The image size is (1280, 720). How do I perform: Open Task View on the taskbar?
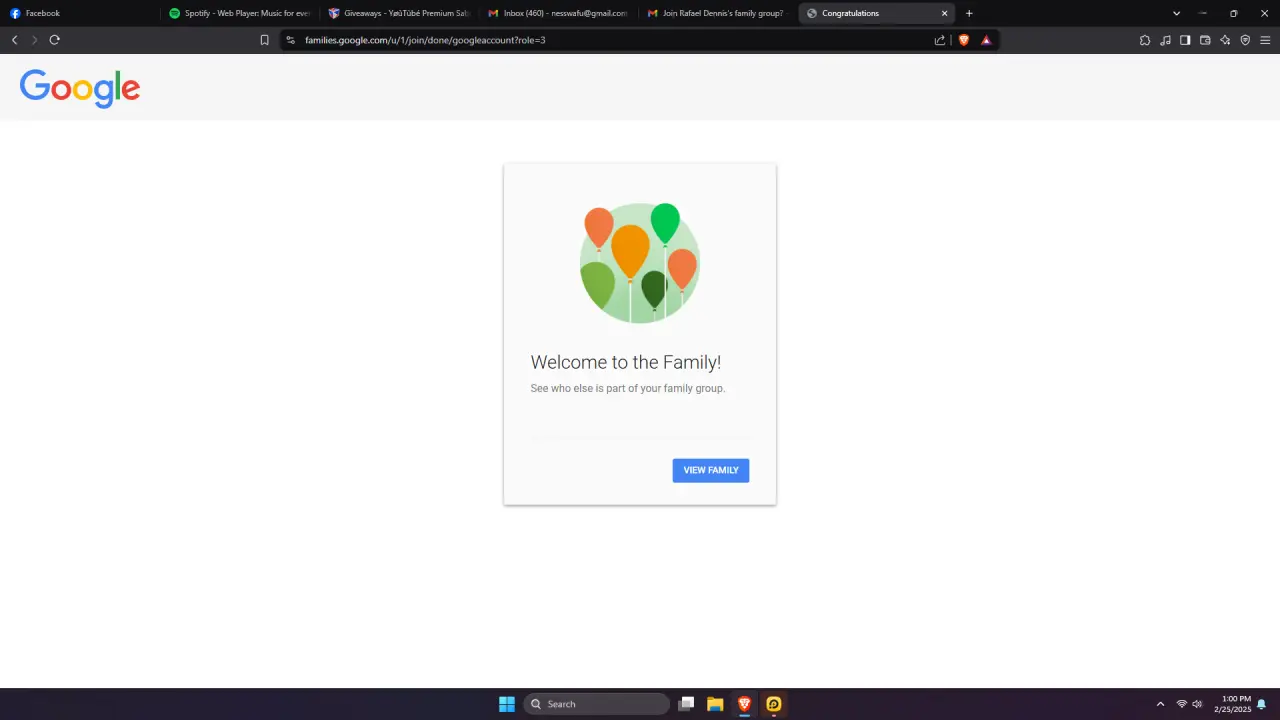pyautogui.click(x=686, y=704)
